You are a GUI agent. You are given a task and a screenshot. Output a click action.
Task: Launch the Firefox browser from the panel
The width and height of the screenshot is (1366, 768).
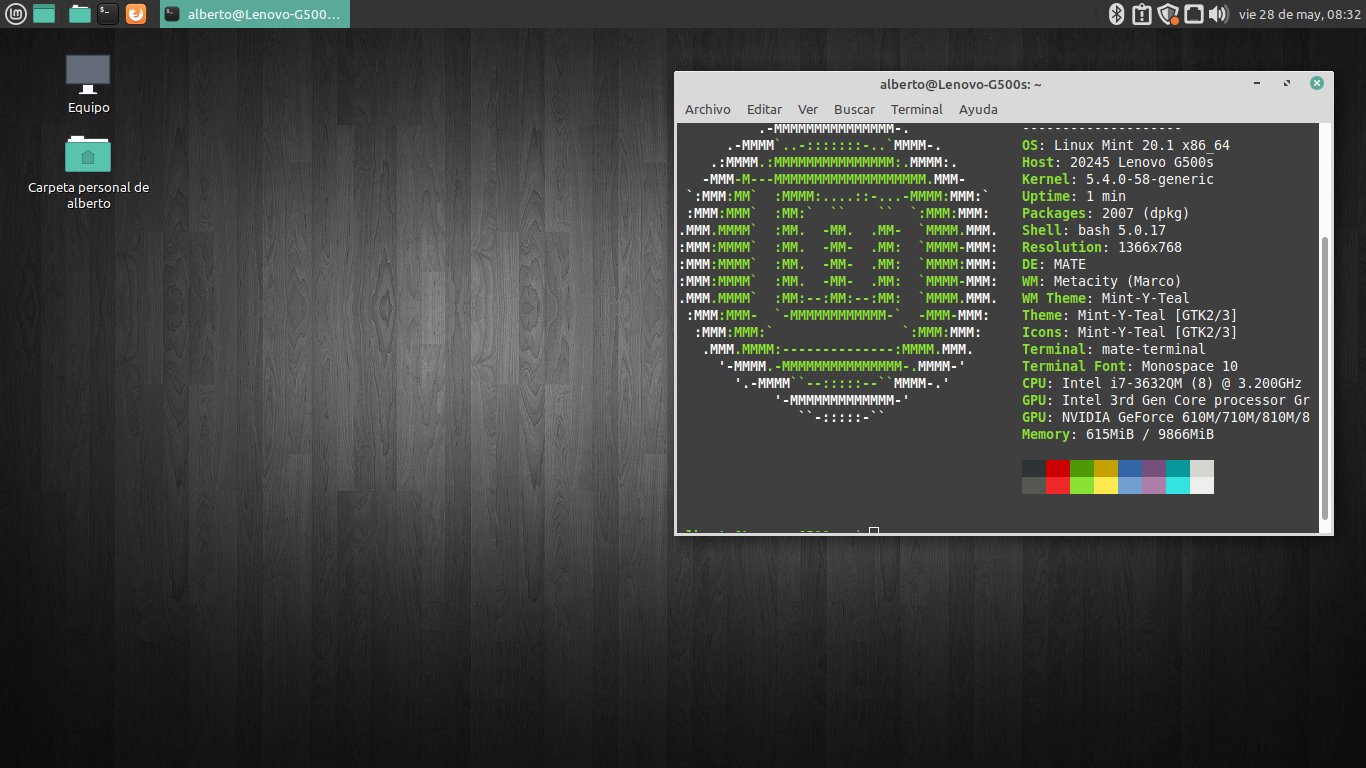pos(136,14)
